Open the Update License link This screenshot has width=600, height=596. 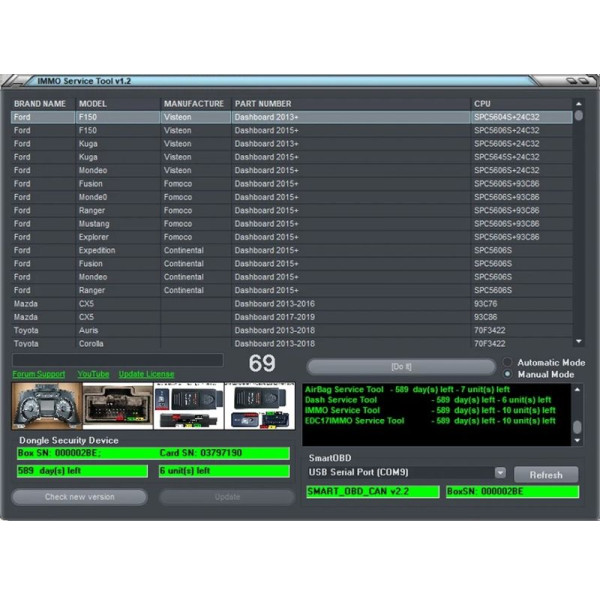pyautogui.click(x=146, y=374)
